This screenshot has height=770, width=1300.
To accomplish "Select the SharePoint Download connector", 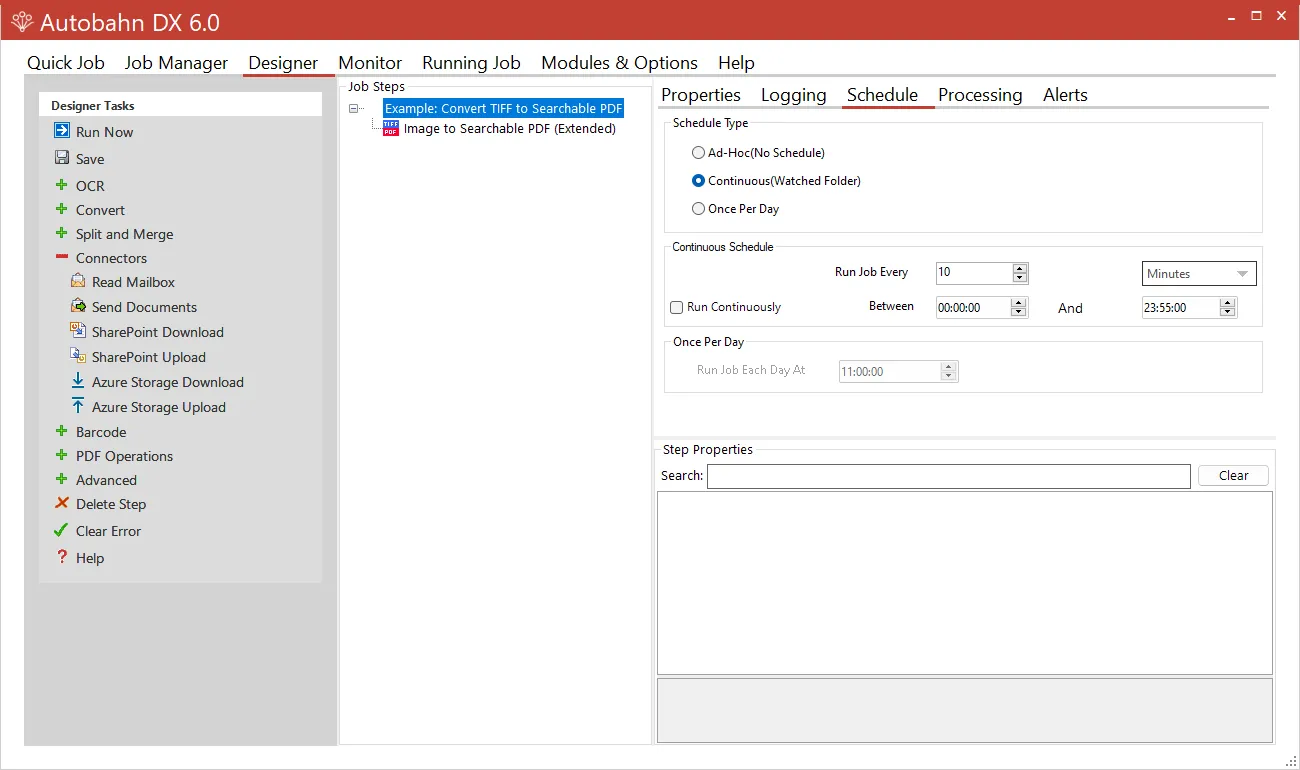I will (x=157, y=332).
